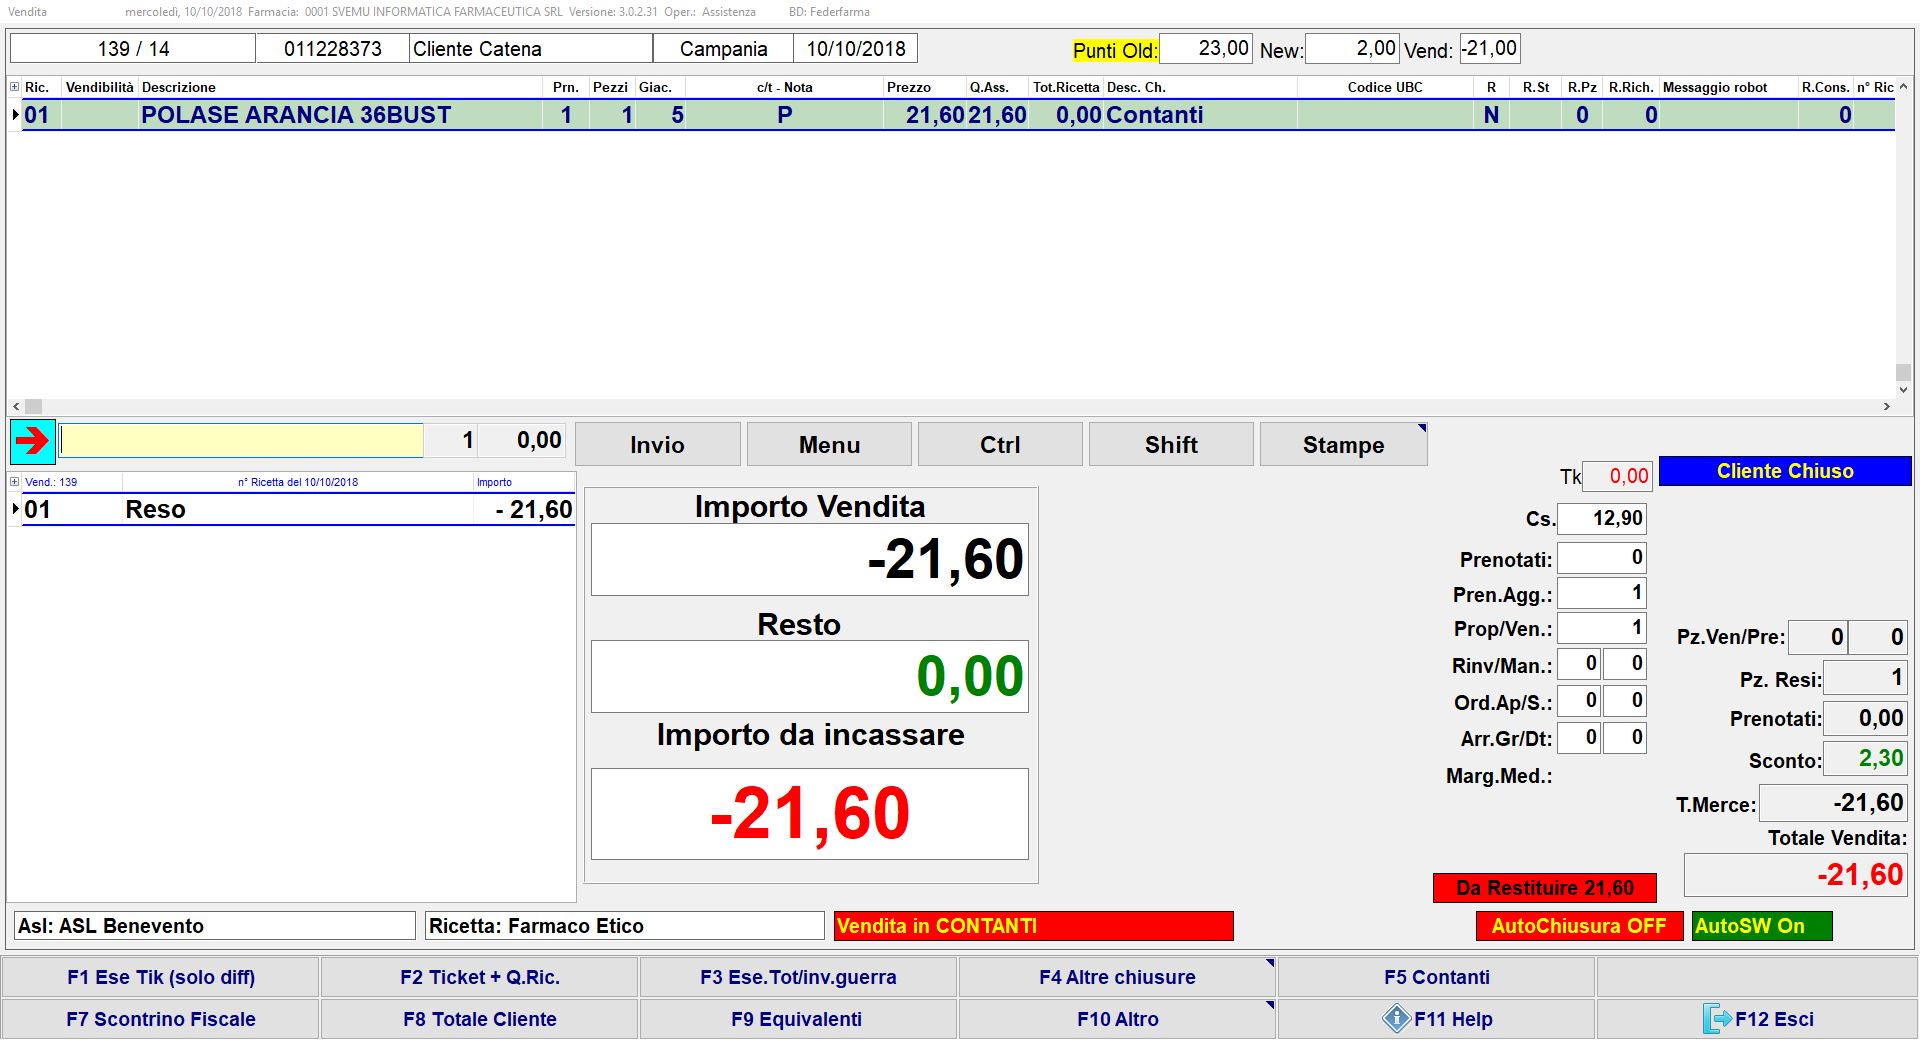Toggle the AutoChiusura OFF indicator
This screenshot has height=1040, width=1920.
pos(1578,926)
